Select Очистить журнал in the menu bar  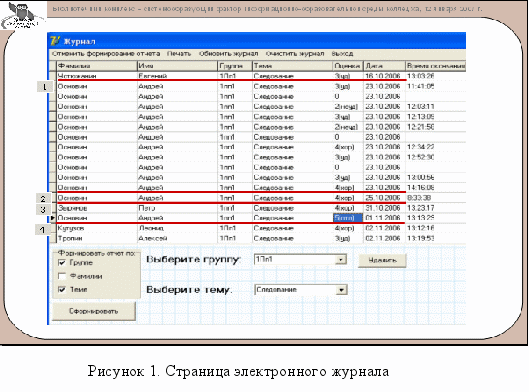coord(295,54)
